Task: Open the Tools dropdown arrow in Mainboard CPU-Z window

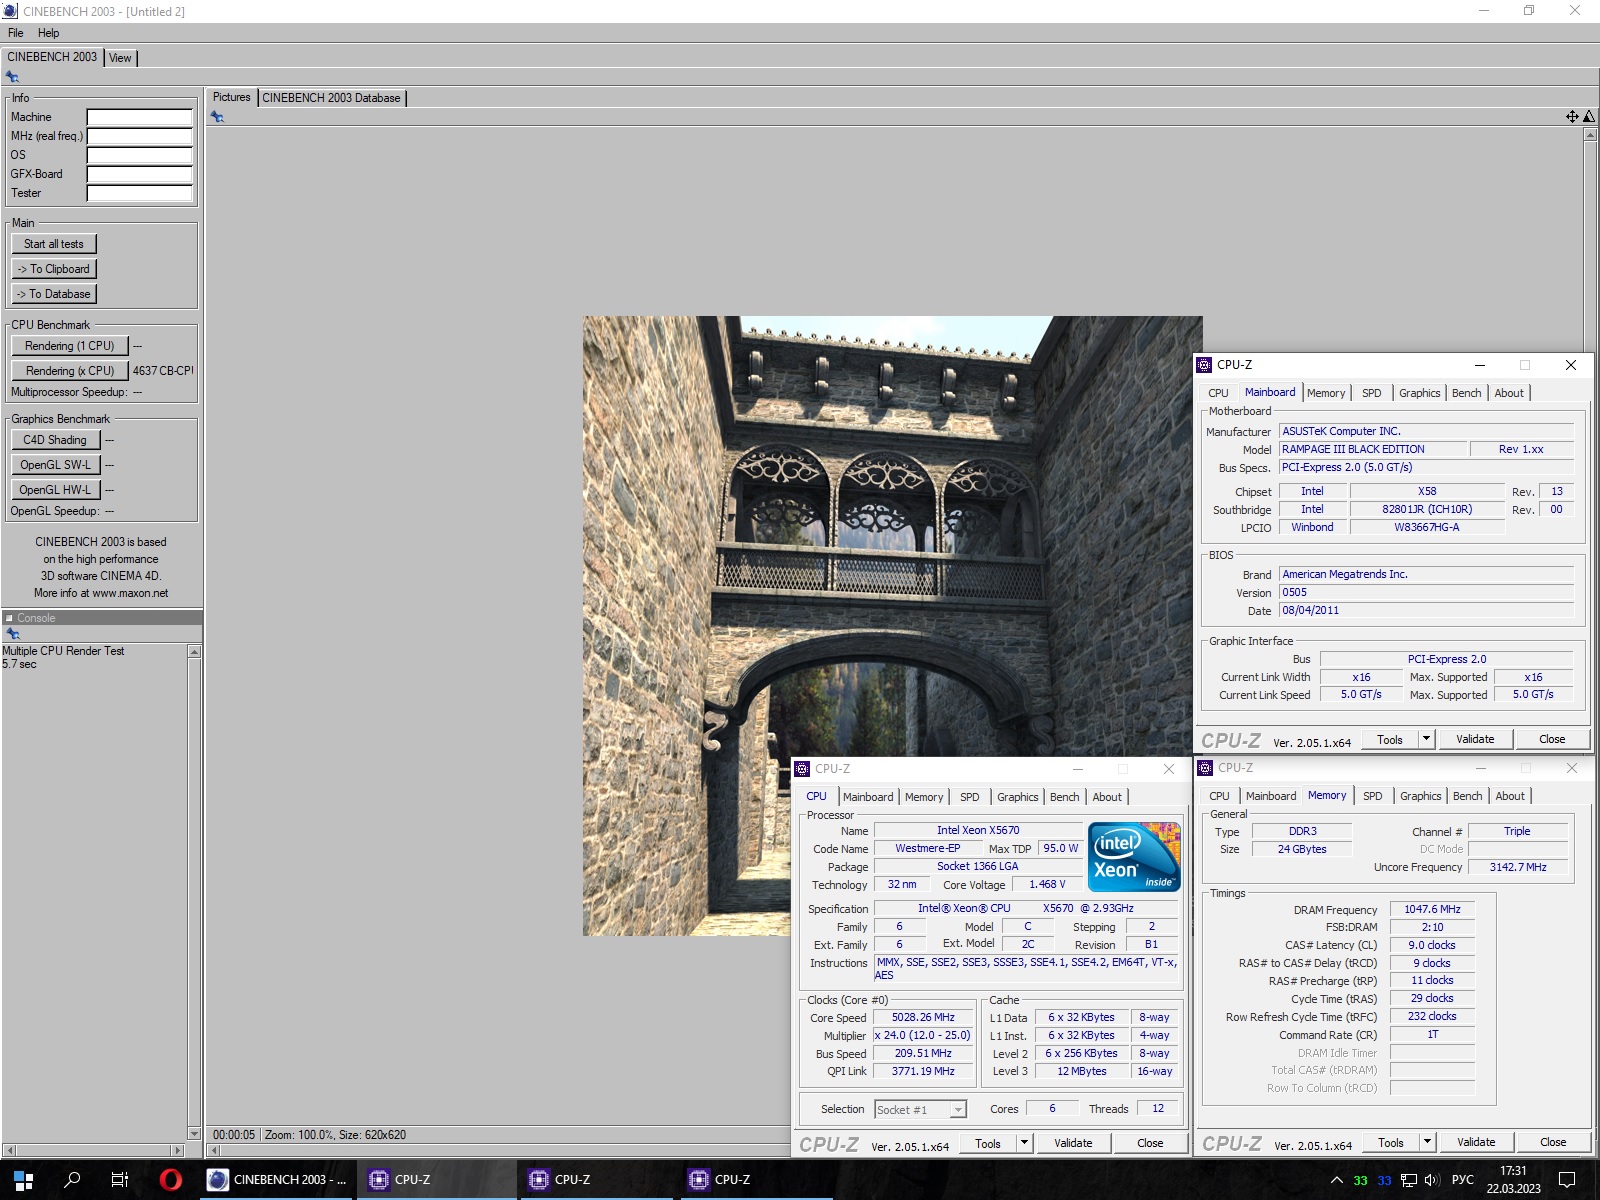Action: [x=1427, y=739]
